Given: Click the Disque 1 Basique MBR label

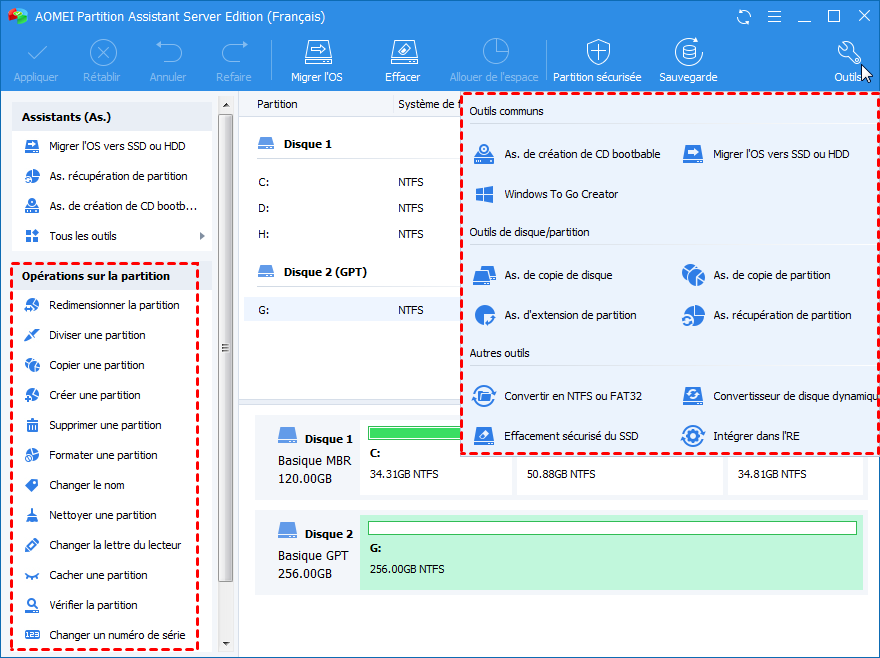Looking at the screenshot, I should click(x=314, y=458).
